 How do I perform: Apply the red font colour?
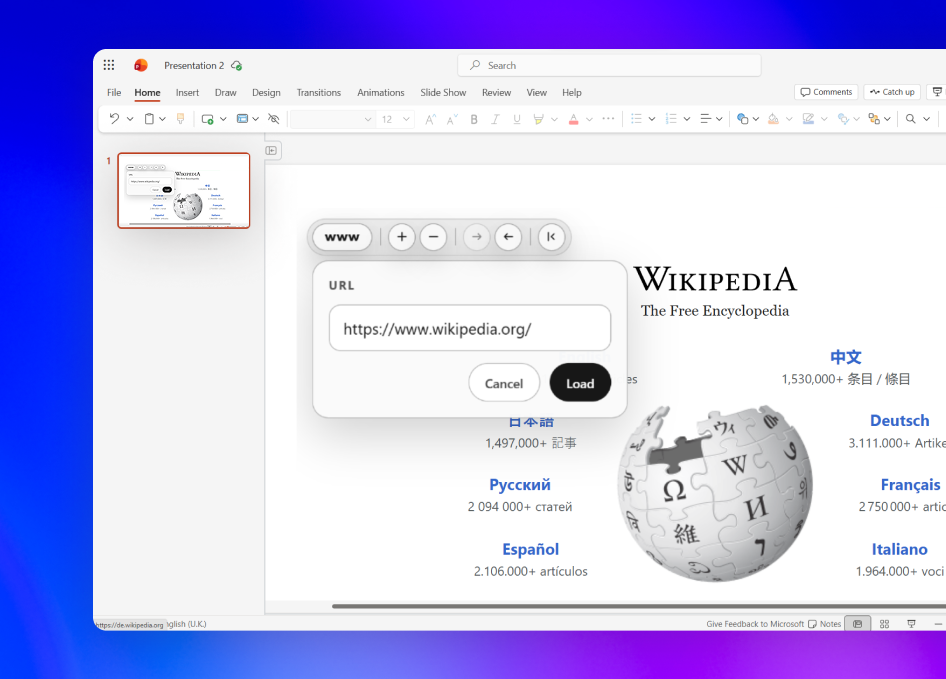point(574,119)
